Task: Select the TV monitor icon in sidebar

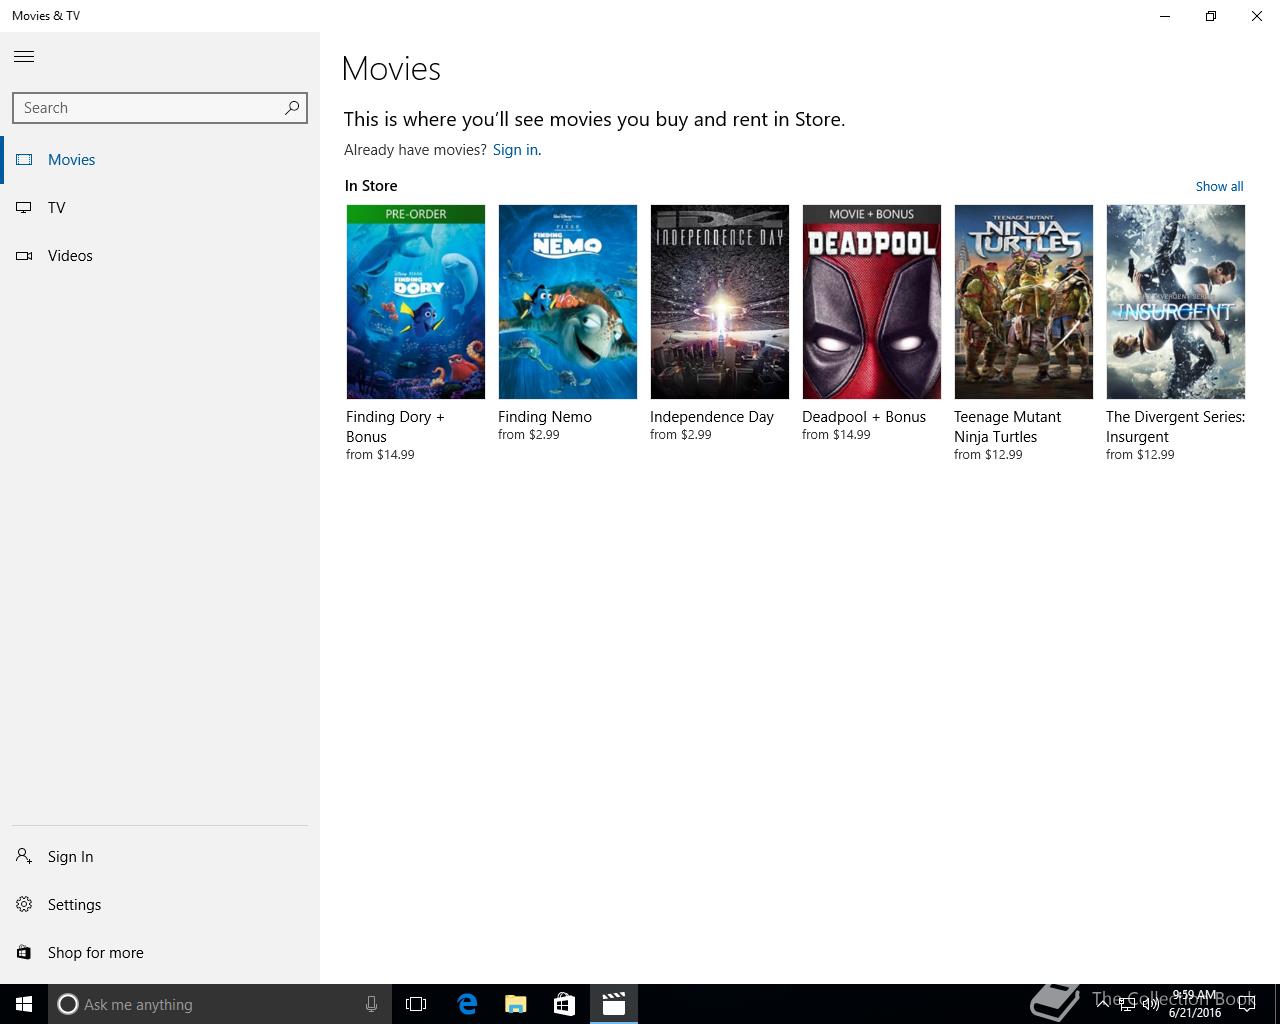Action: (x=24, y=207)
